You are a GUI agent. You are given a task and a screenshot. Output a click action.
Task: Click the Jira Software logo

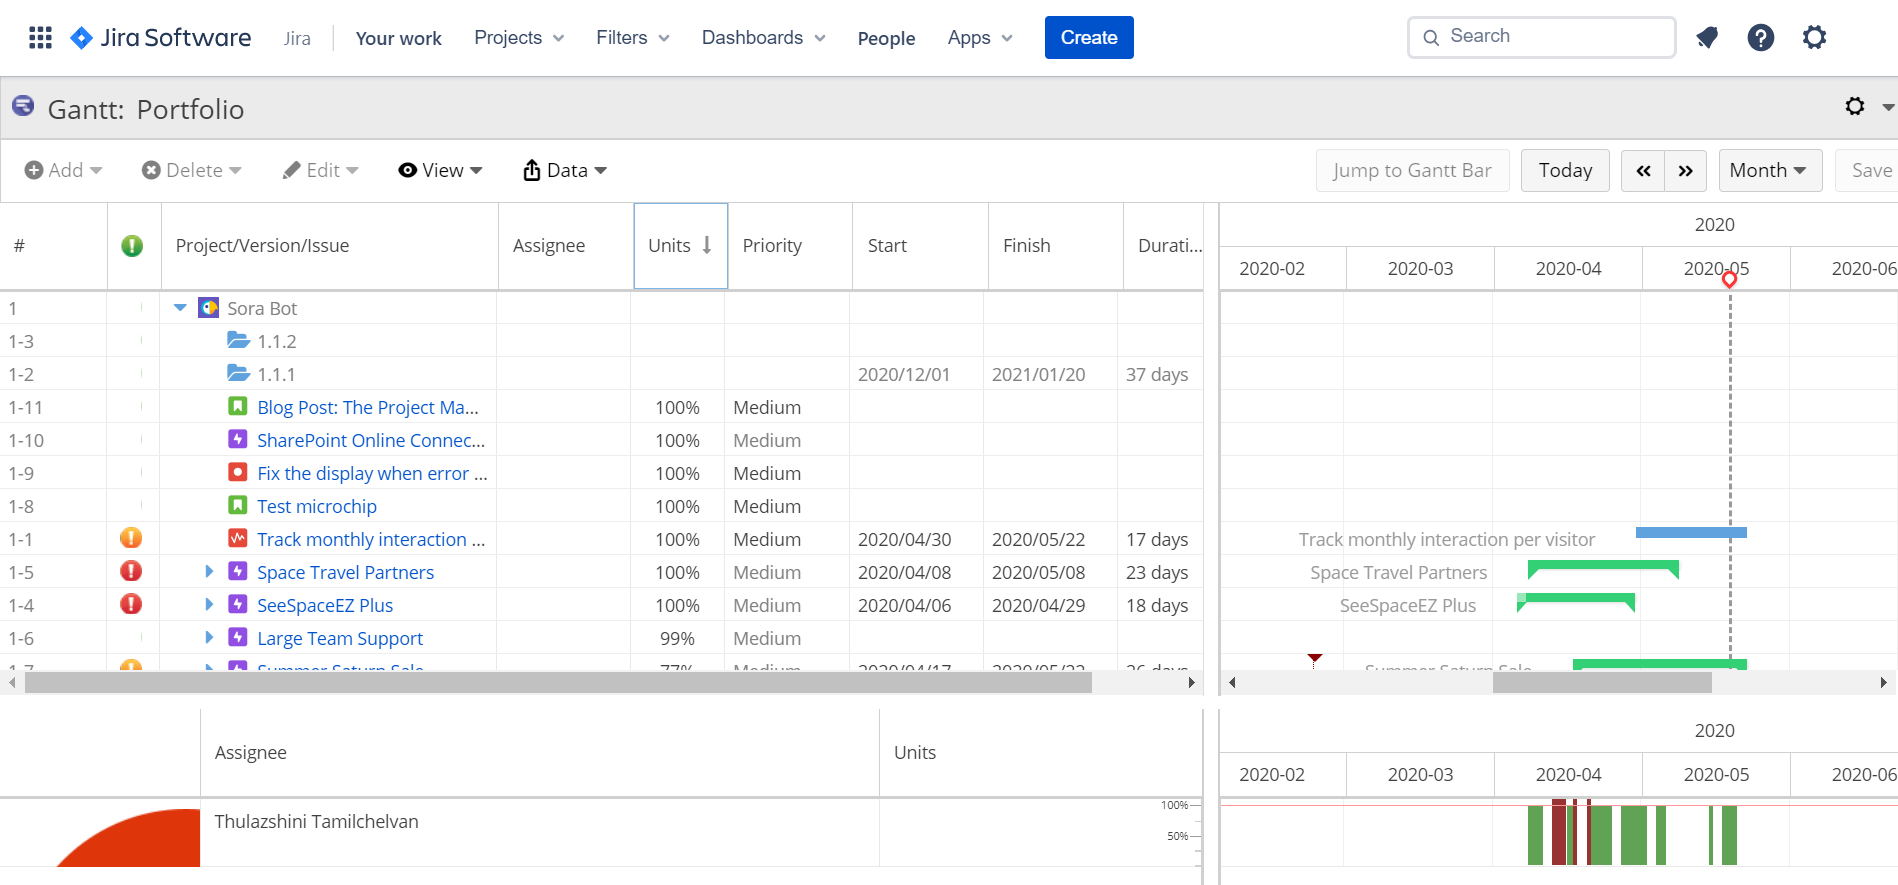161,38
